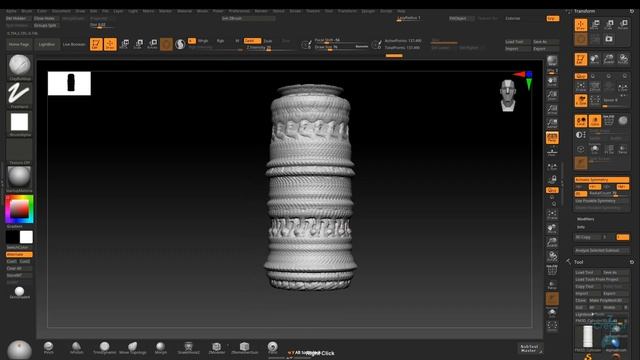The width and height of the screenshot is (640, 360).
Task: Toggle the Zadd mode button
Action: (252, 41)
